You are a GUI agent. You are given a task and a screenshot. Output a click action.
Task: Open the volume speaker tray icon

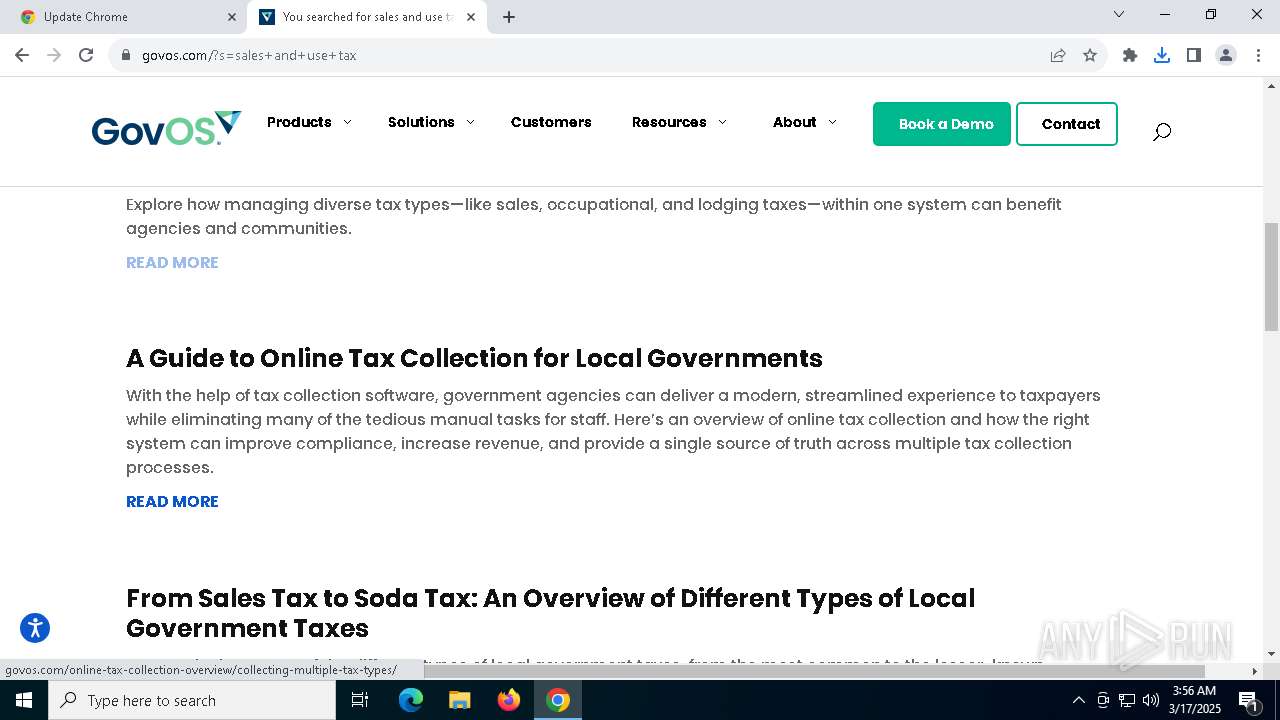(1151, 700)
